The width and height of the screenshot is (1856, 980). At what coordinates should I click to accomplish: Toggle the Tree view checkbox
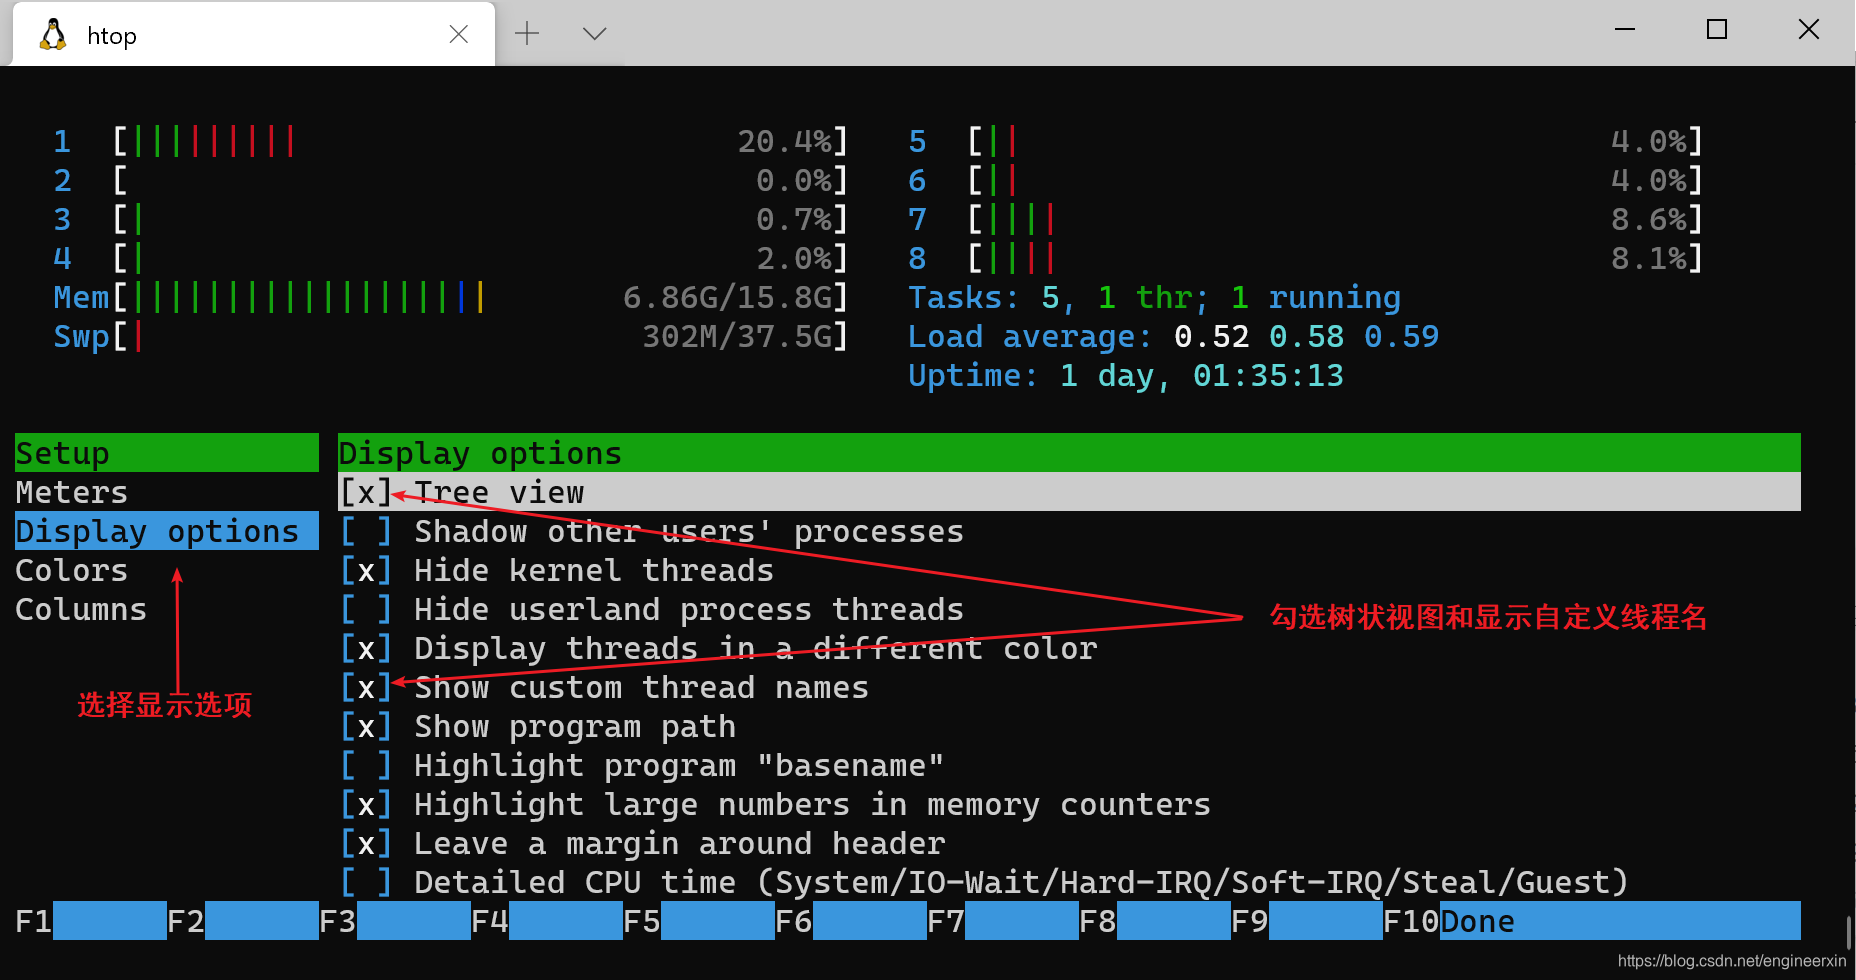click(x=366, y=492)
